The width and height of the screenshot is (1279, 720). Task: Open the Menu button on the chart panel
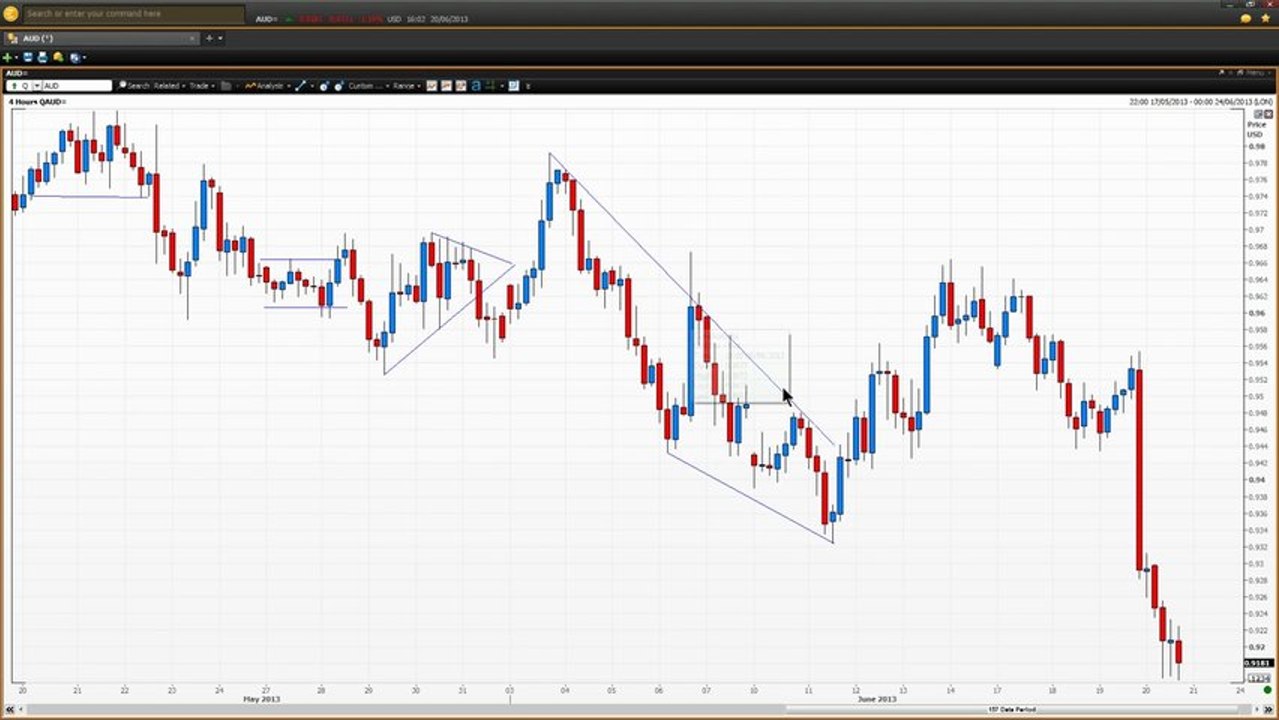[1257, 73]
